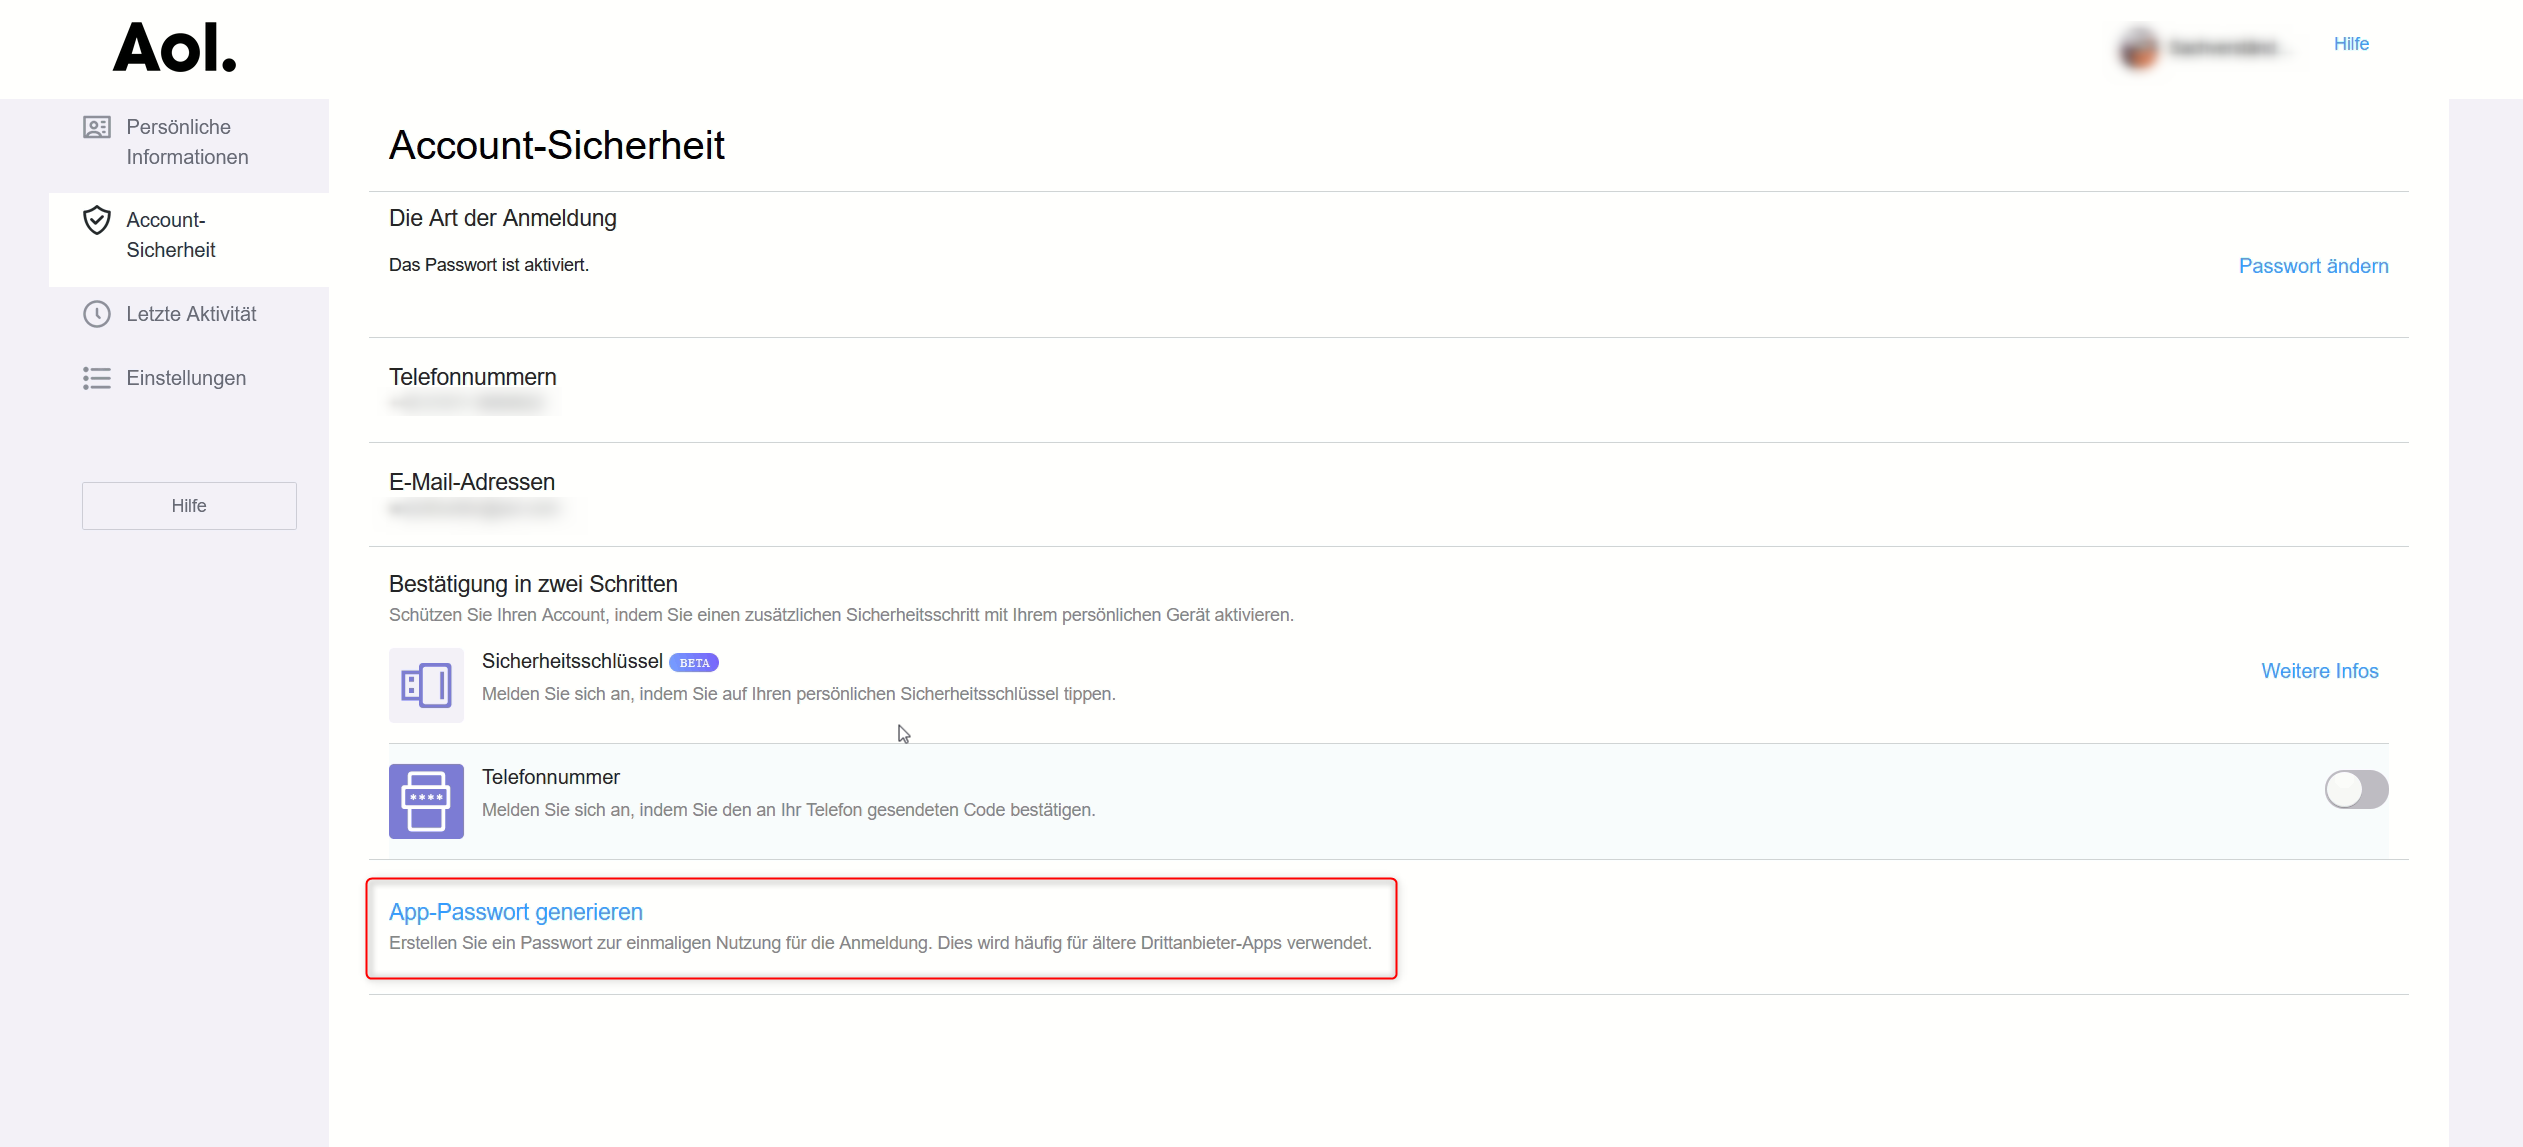Open the Weitere Infos link

(x=2320, y=671)
